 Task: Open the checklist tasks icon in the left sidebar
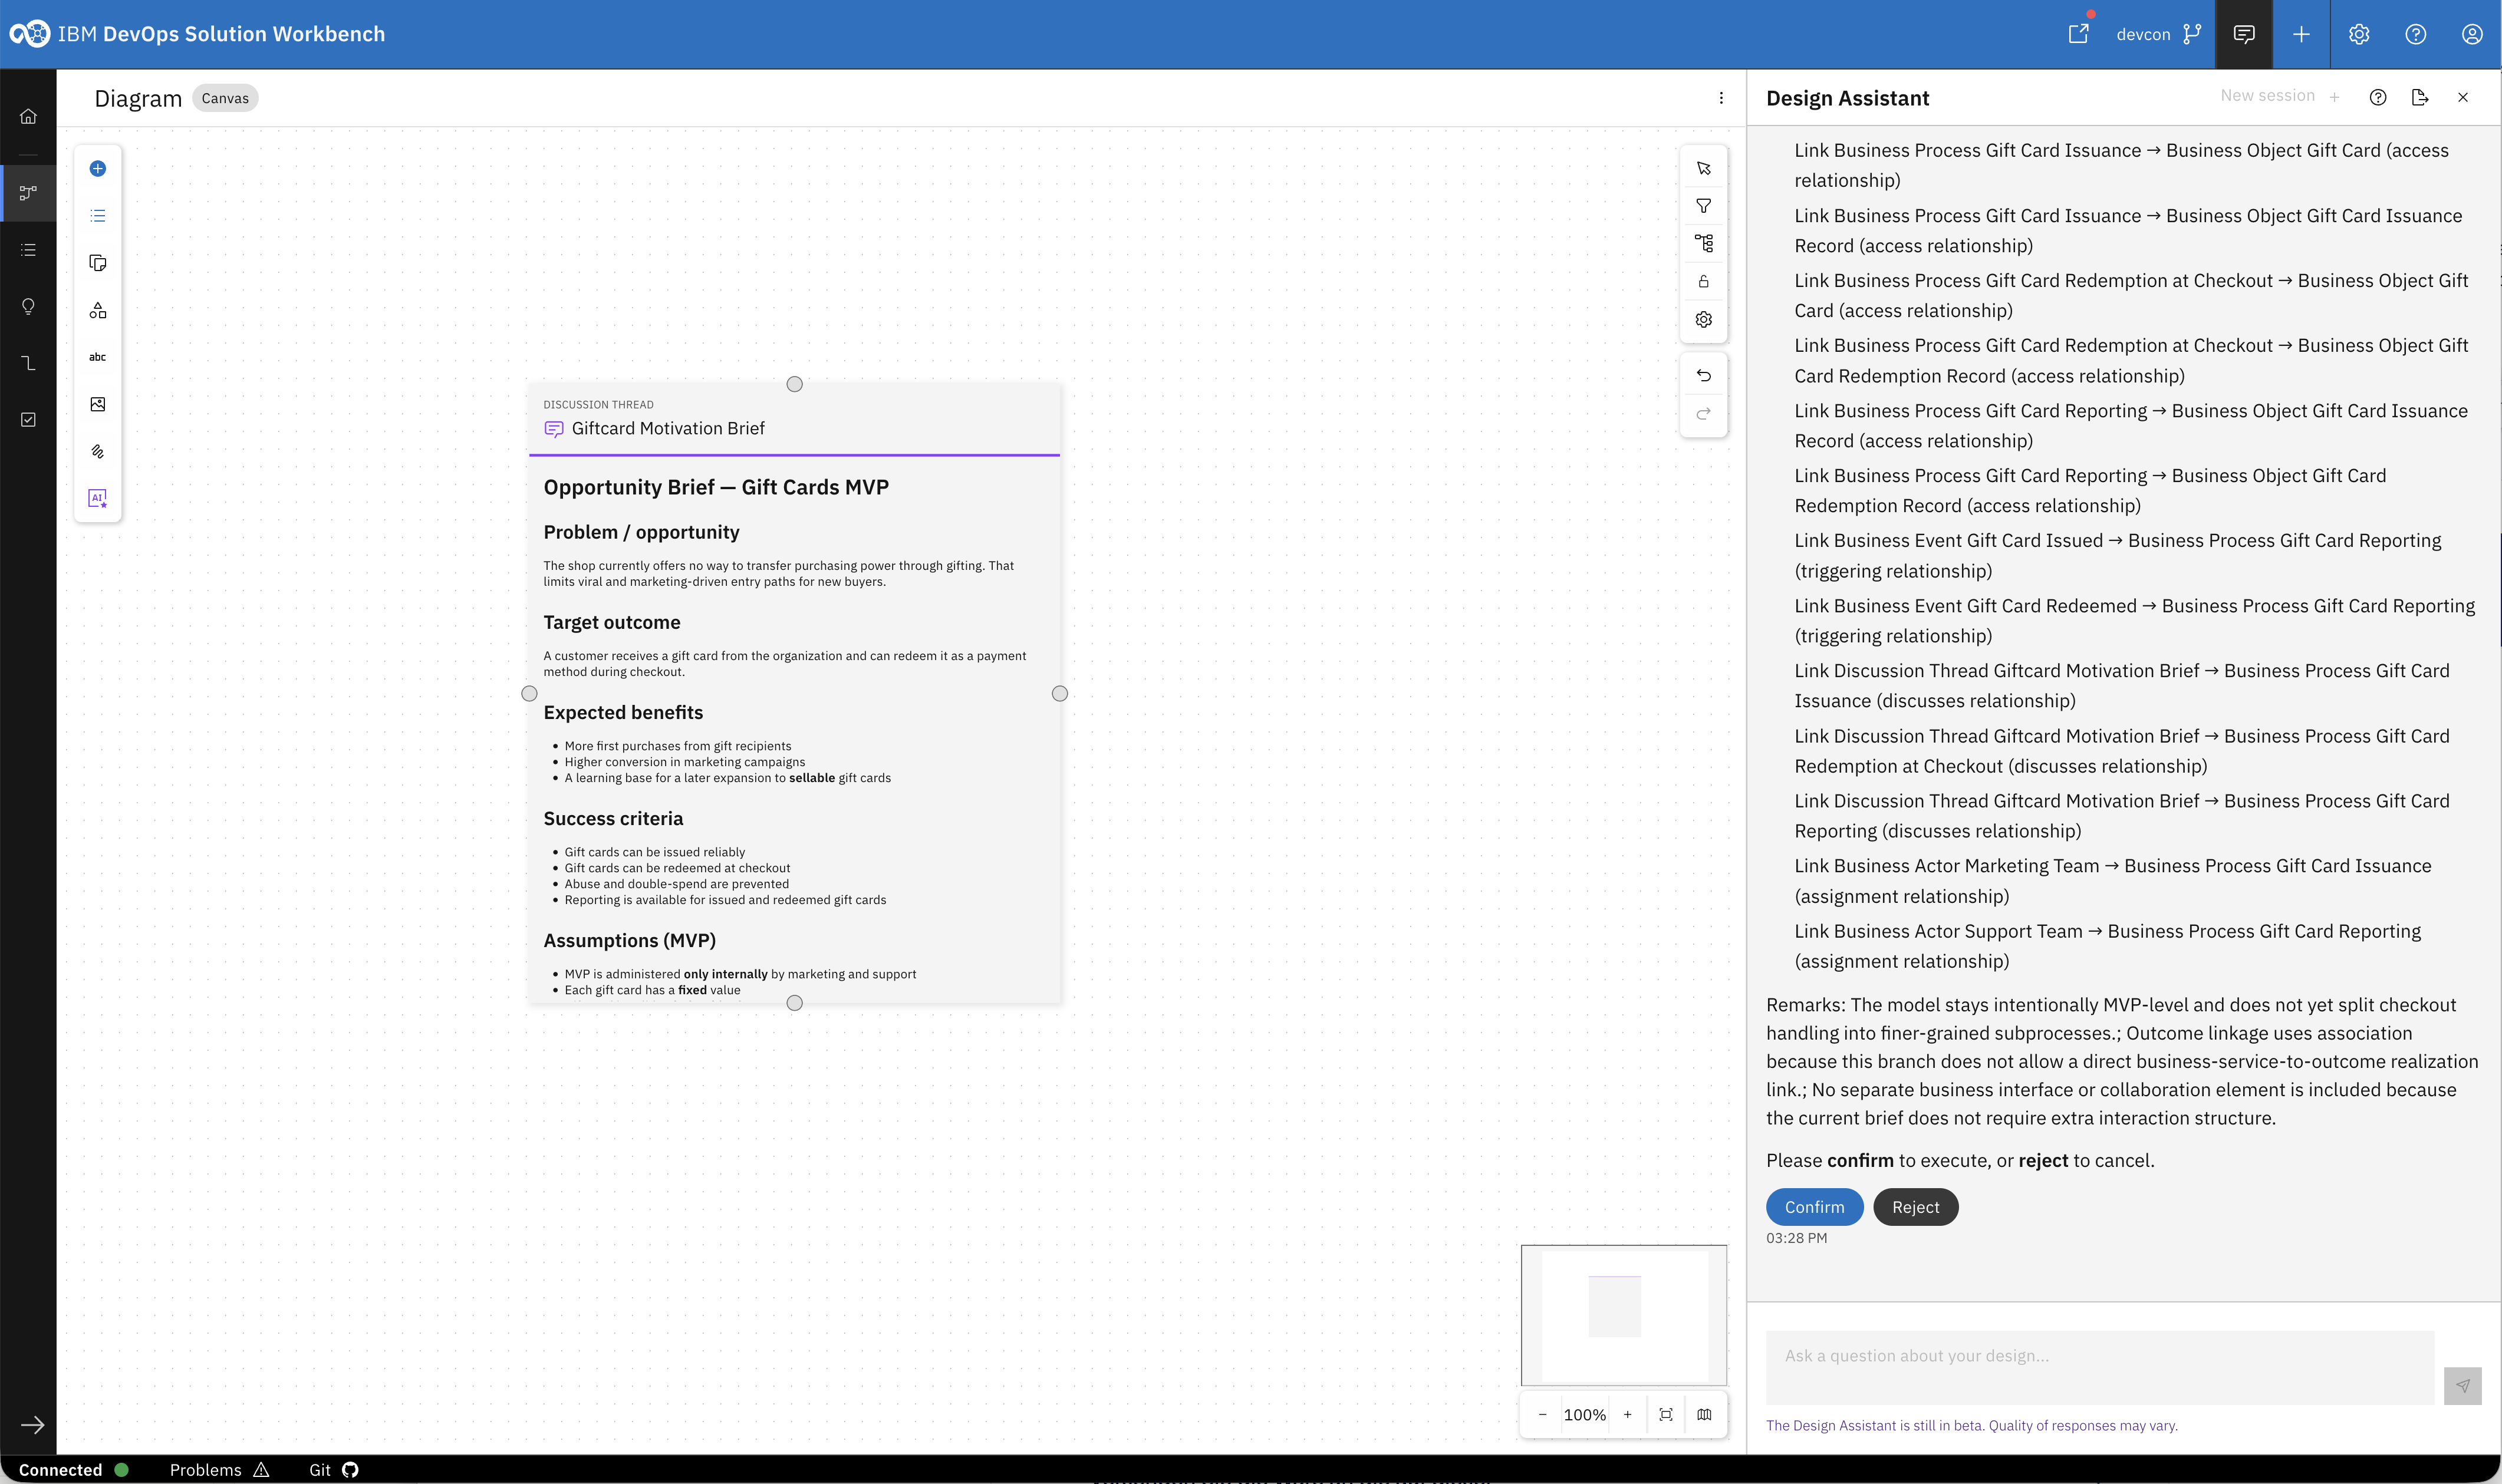(x=28, y=420)
